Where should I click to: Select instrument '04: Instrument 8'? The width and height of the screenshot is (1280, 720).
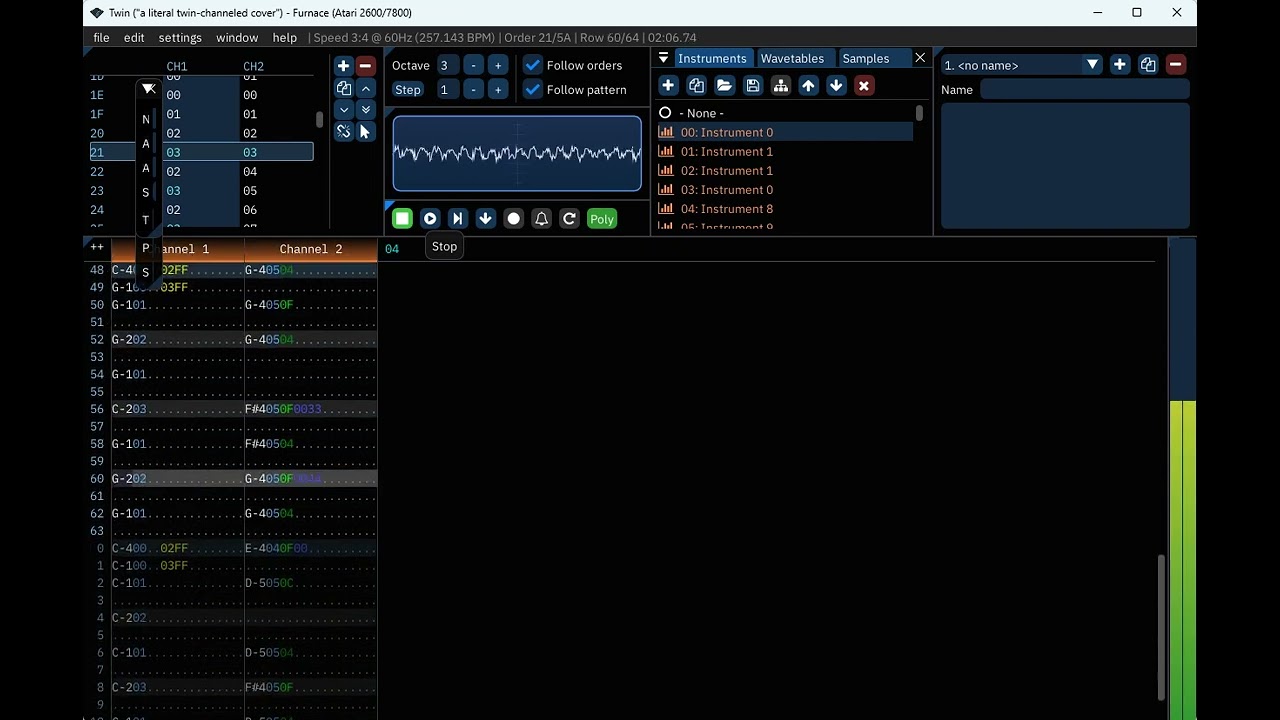click(x=785, y=208)
